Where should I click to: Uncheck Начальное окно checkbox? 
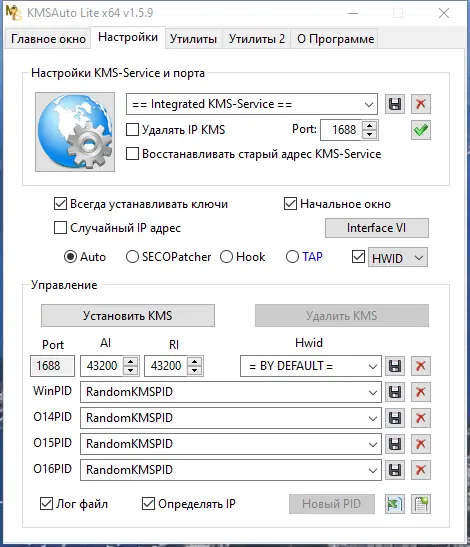tap(290, 204)
